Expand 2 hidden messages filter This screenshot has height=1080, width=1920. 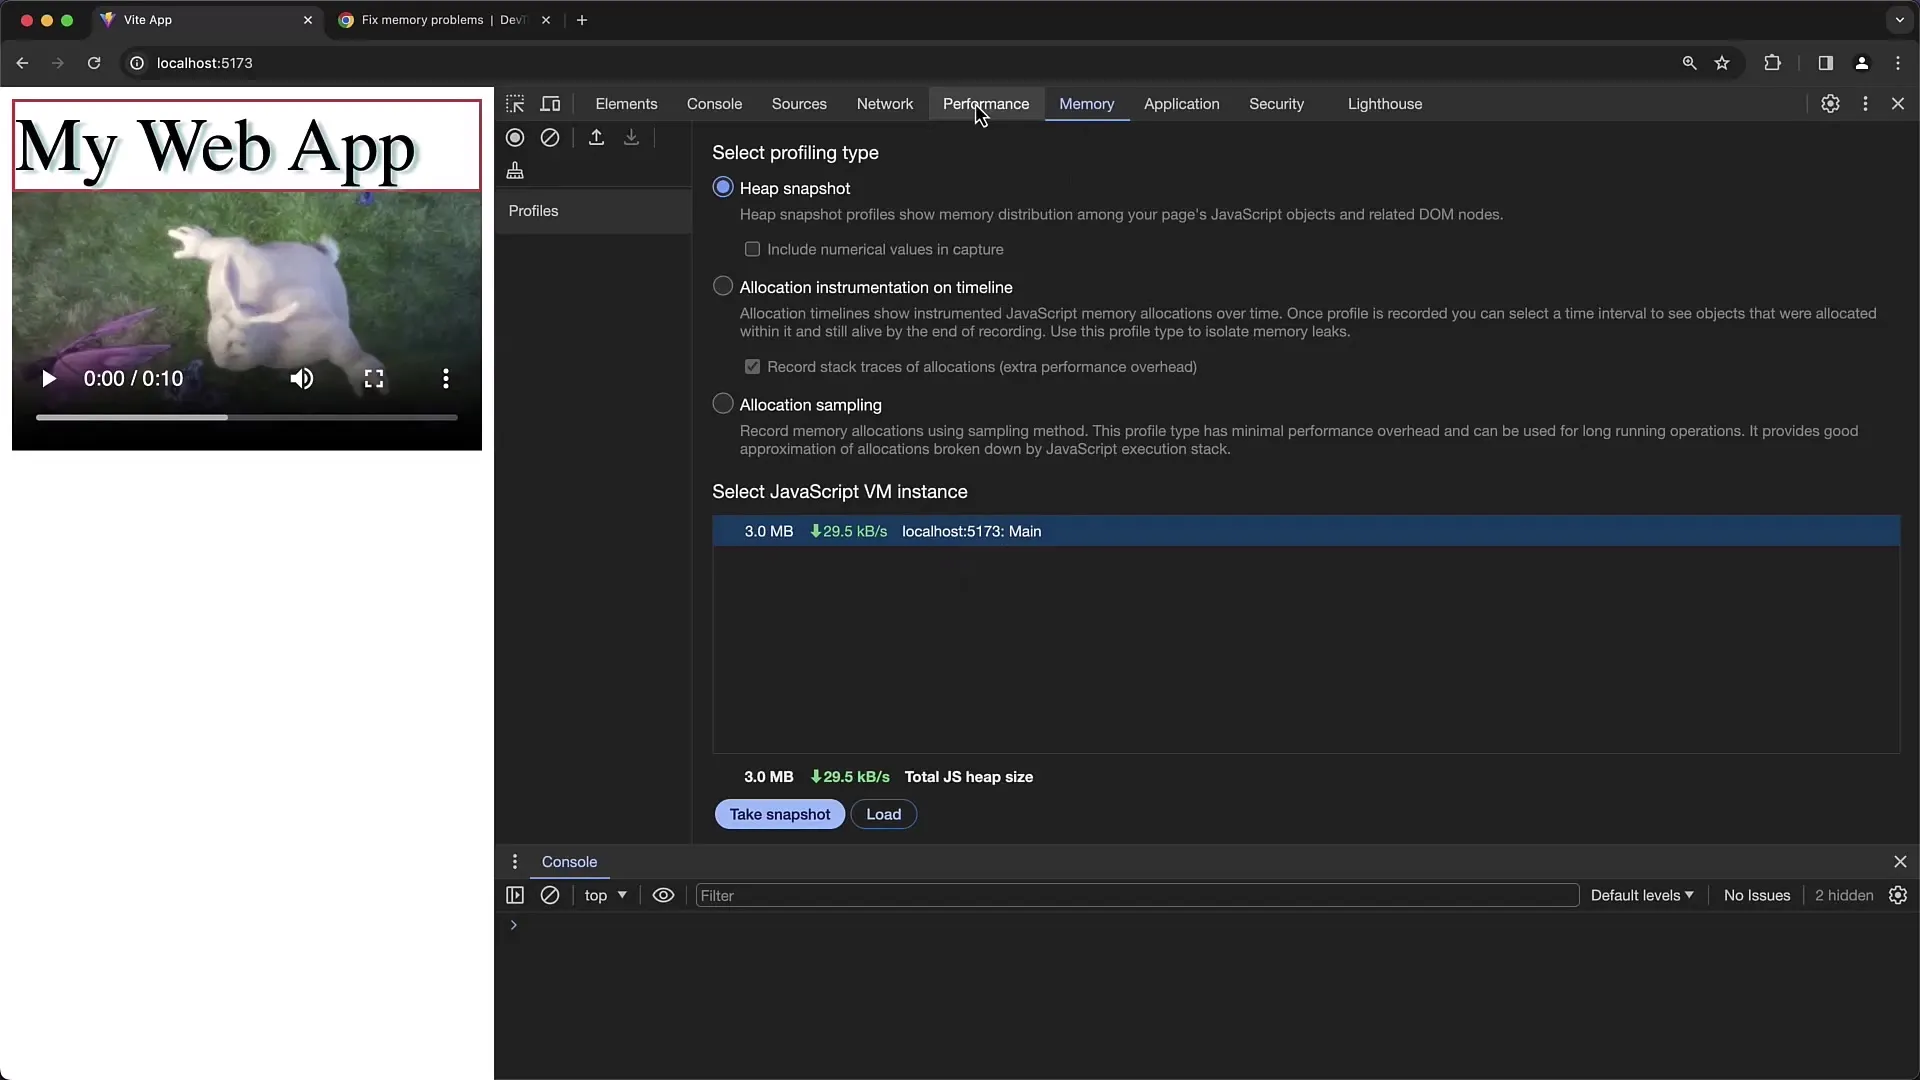(1844, 895)
